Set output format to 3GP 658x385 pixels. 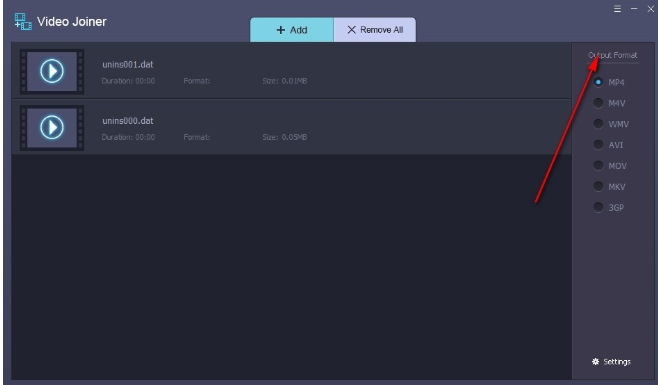point(608,207)
